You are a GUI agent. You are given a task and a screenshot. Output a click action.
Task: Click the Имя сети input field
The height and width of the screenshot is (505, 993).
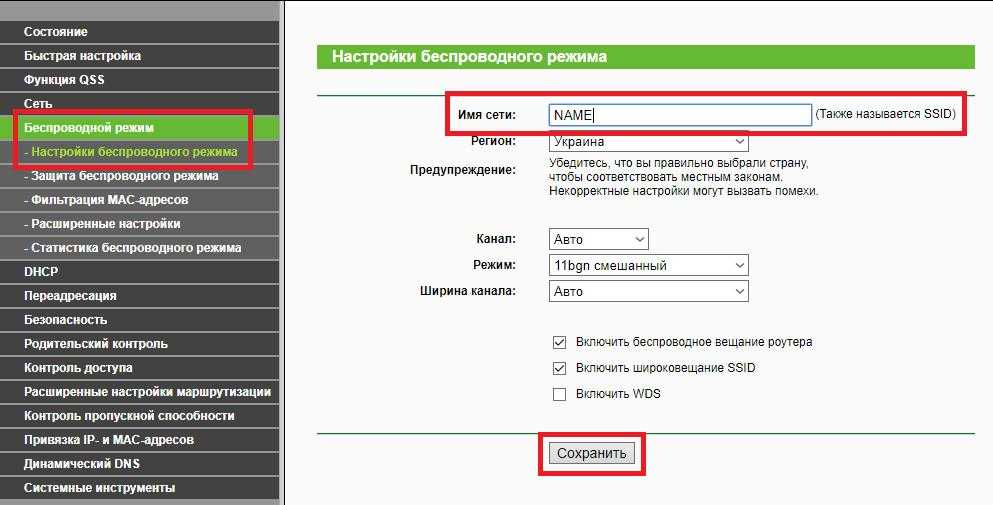click(x=680, y=115)
